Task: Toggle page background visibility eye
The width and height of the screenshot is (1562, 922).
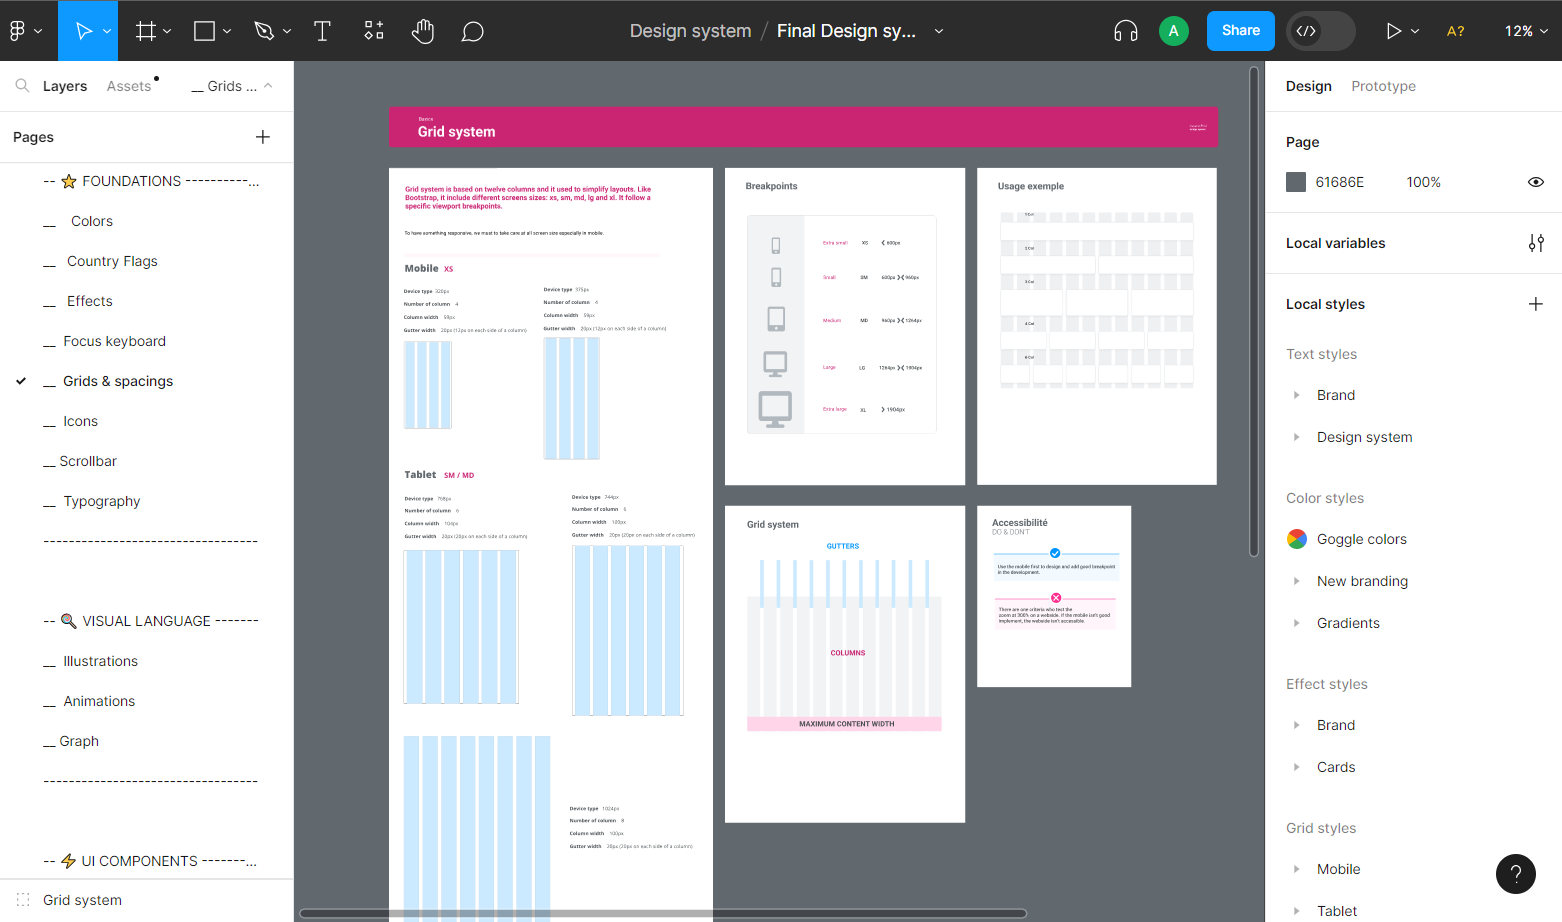Action: click(x=1536, y=182)
